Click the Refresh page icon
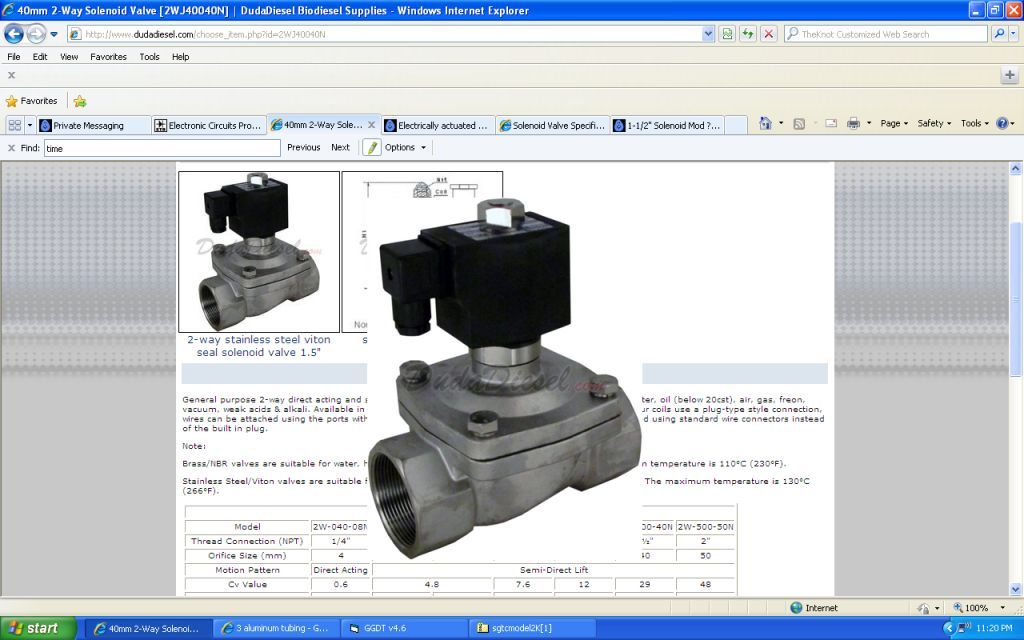Image resolution: width=1024 pixels, height=640 pixels. [x=747, y=34]
